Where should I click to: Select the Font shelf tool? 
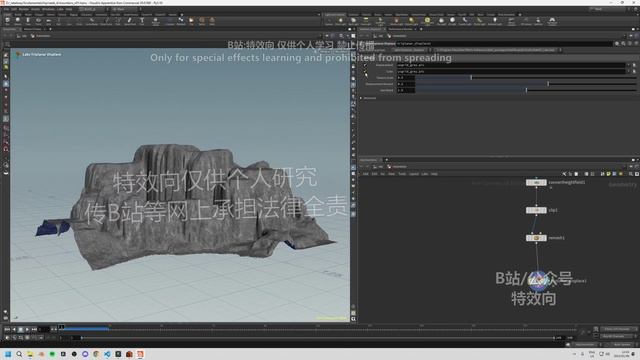142,21
